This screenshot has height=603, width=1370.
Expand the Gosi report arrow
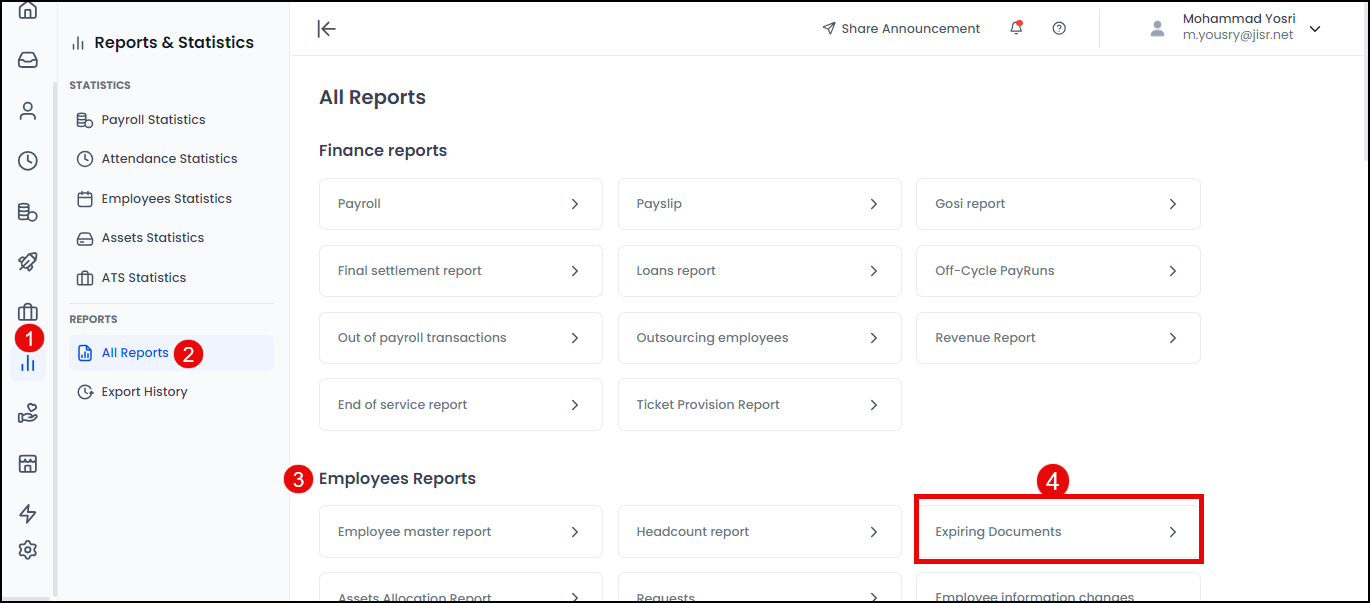(1172, 204)
